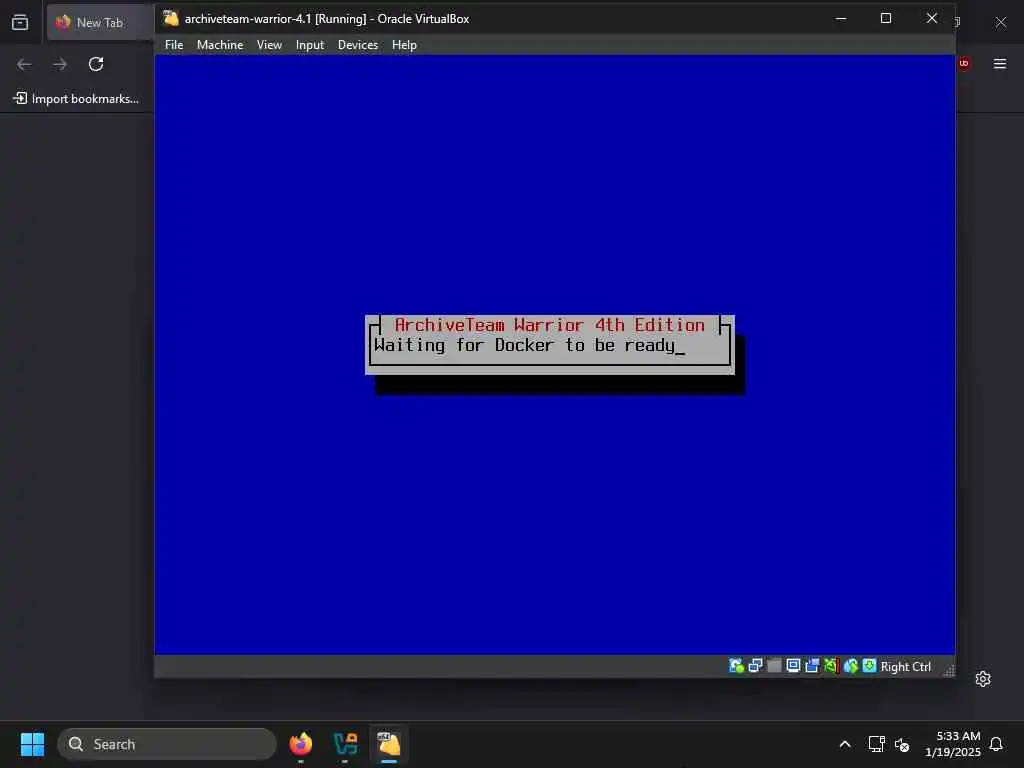The image size is (1024, 768).
Task: Open the Firefox hamburger application menu
Action: click(1000, 63)
